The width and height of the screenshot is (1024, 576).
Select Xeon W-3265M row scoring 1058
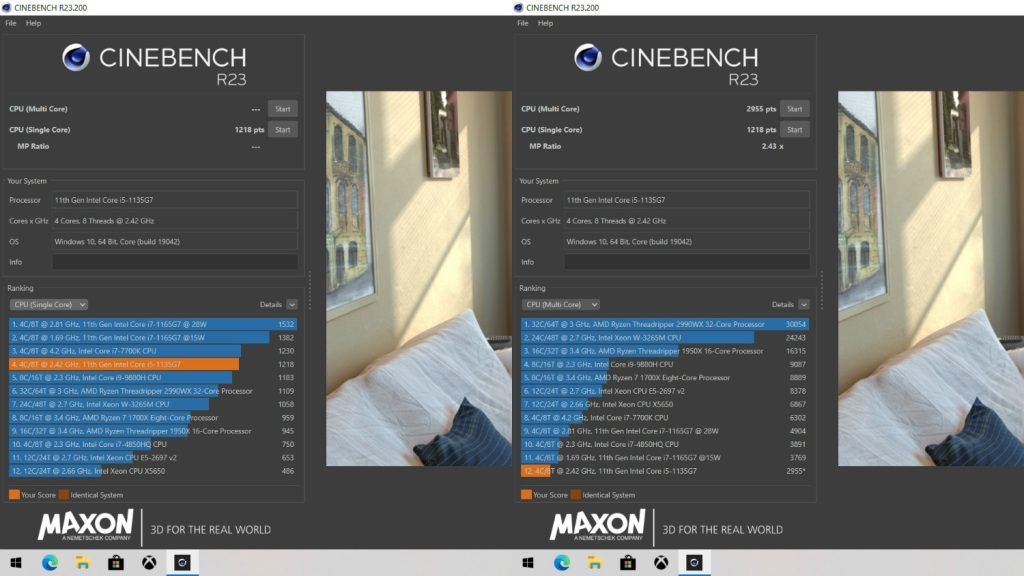click(x=153, y=404)
